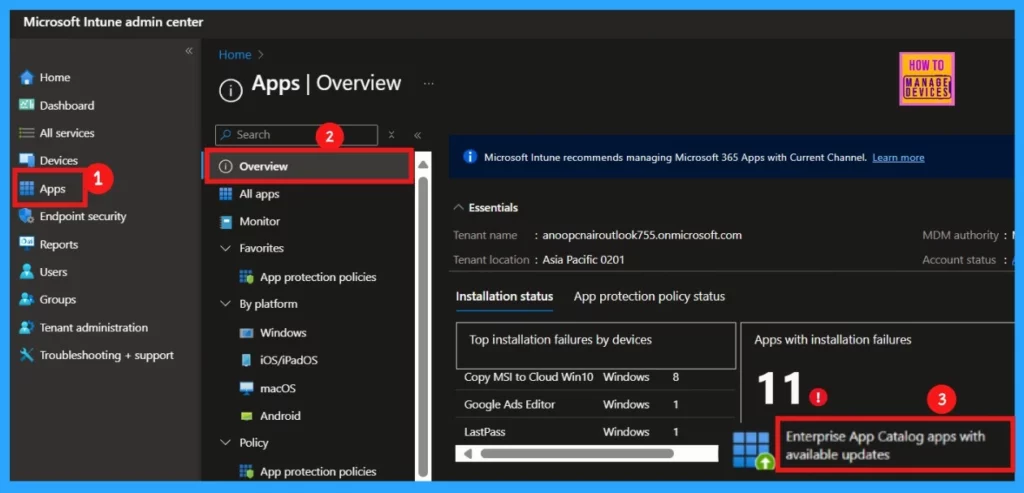
Task: Select iOS/iPadOS platform icon
Action: [x=246, y=360]
